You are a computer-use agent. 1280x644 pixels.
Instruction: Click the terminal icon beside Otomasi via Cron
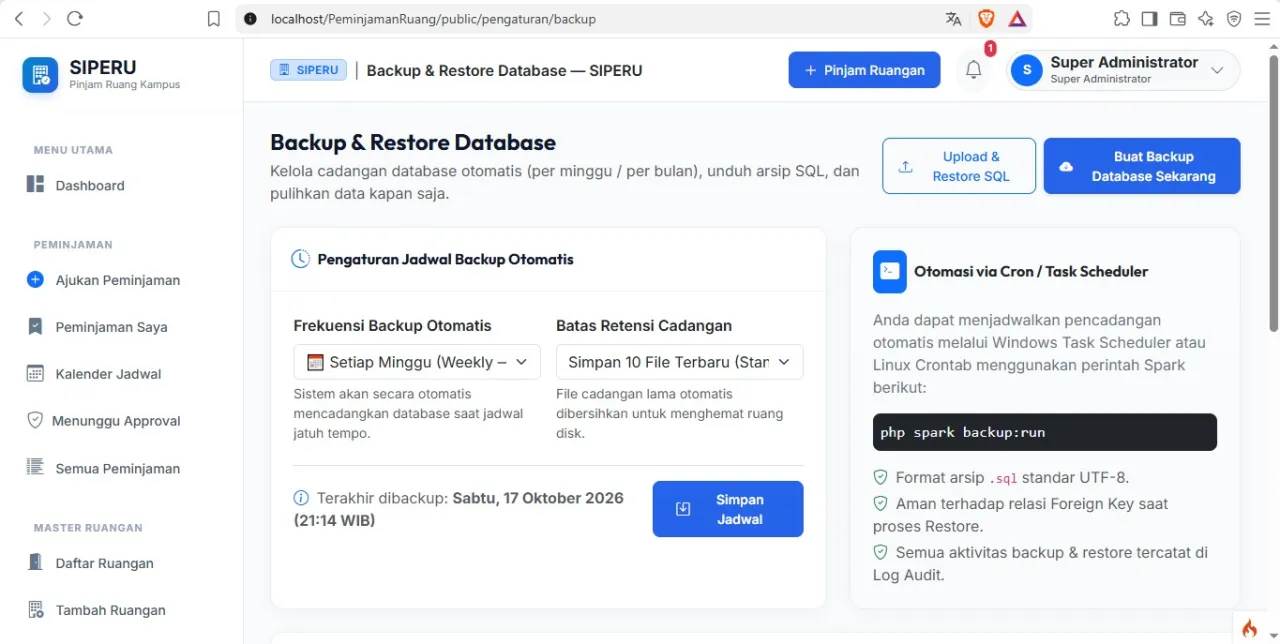coord(890,271)
